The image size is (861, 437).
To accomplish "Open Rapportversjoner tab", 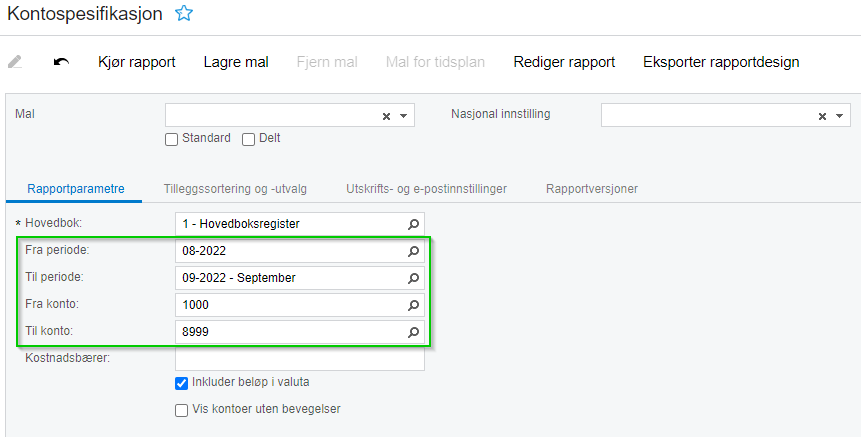I will [592, 189].
